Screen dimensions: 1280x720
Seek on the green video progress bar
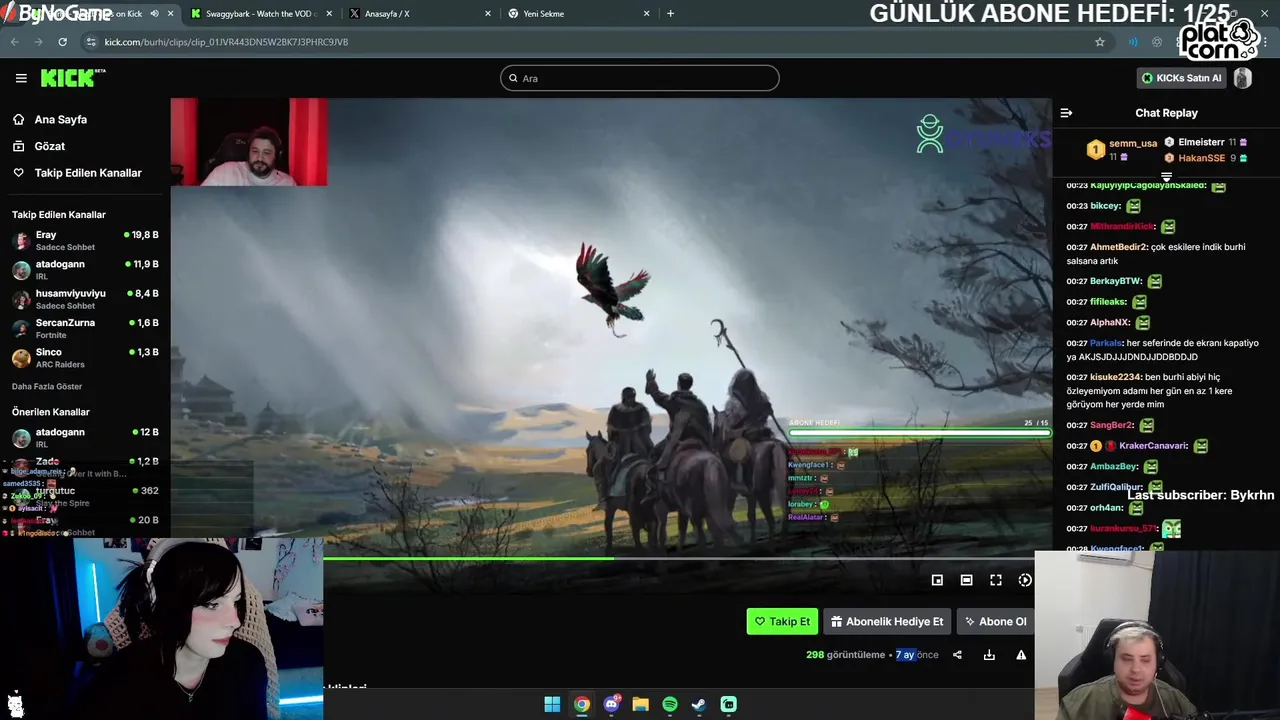[680, 558]
